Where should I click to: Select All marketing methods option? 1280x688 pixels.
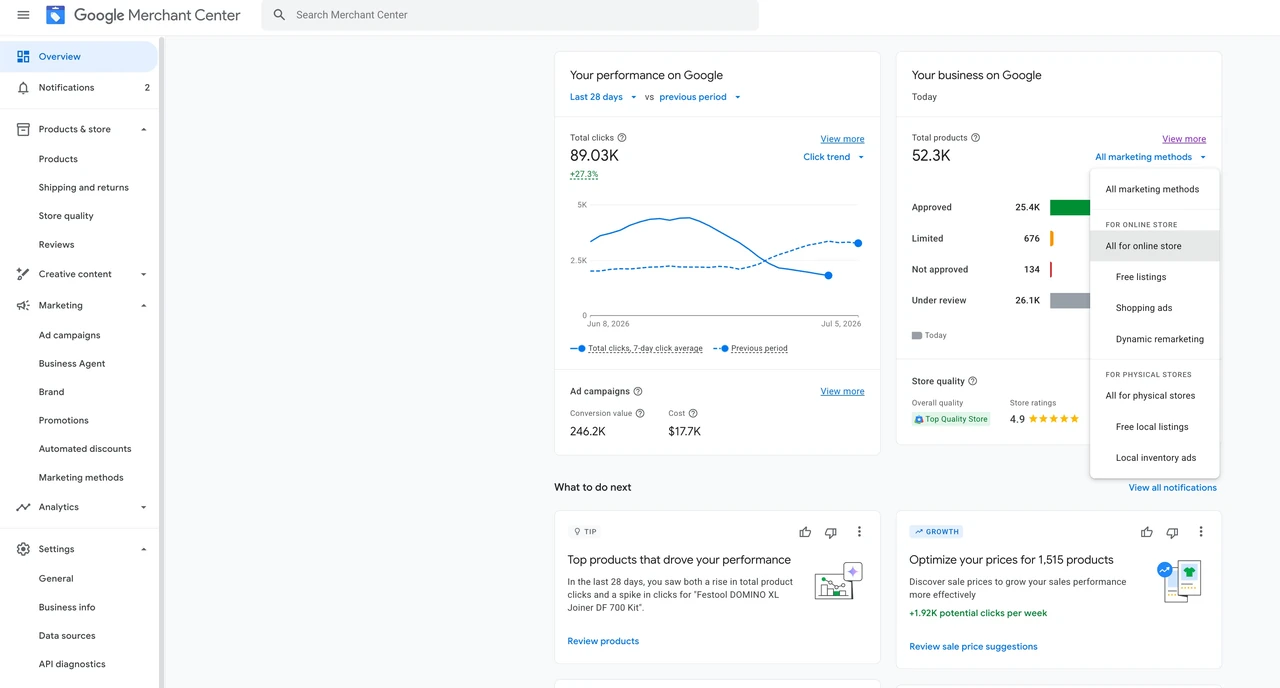click(1155, 189)
